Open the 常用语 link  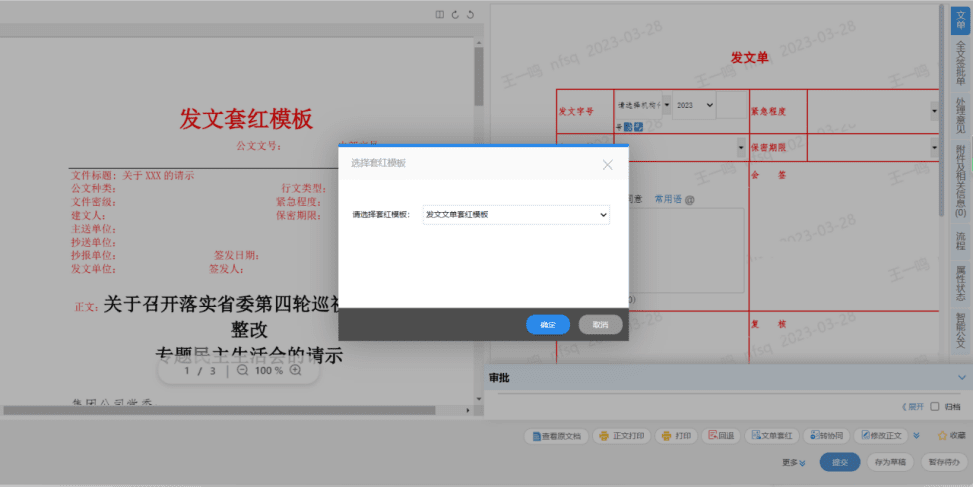pos(668,199)
